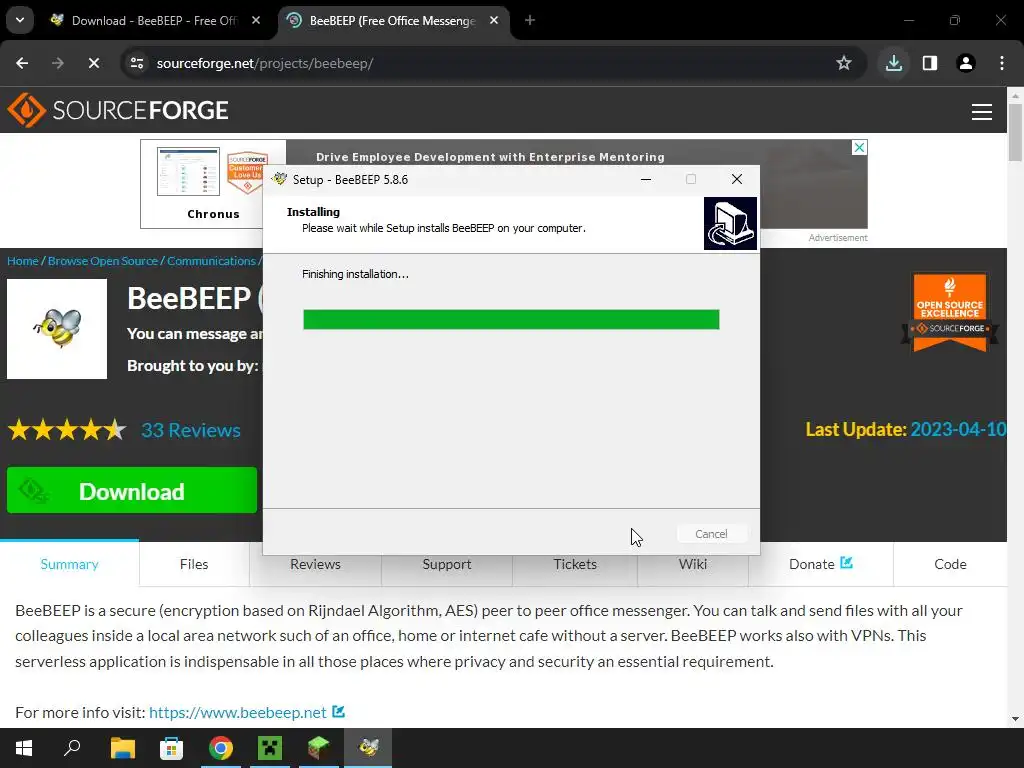Screen dimensions: 1024x768
Task: Open a new browser tab
Action: tap(530, 20)
